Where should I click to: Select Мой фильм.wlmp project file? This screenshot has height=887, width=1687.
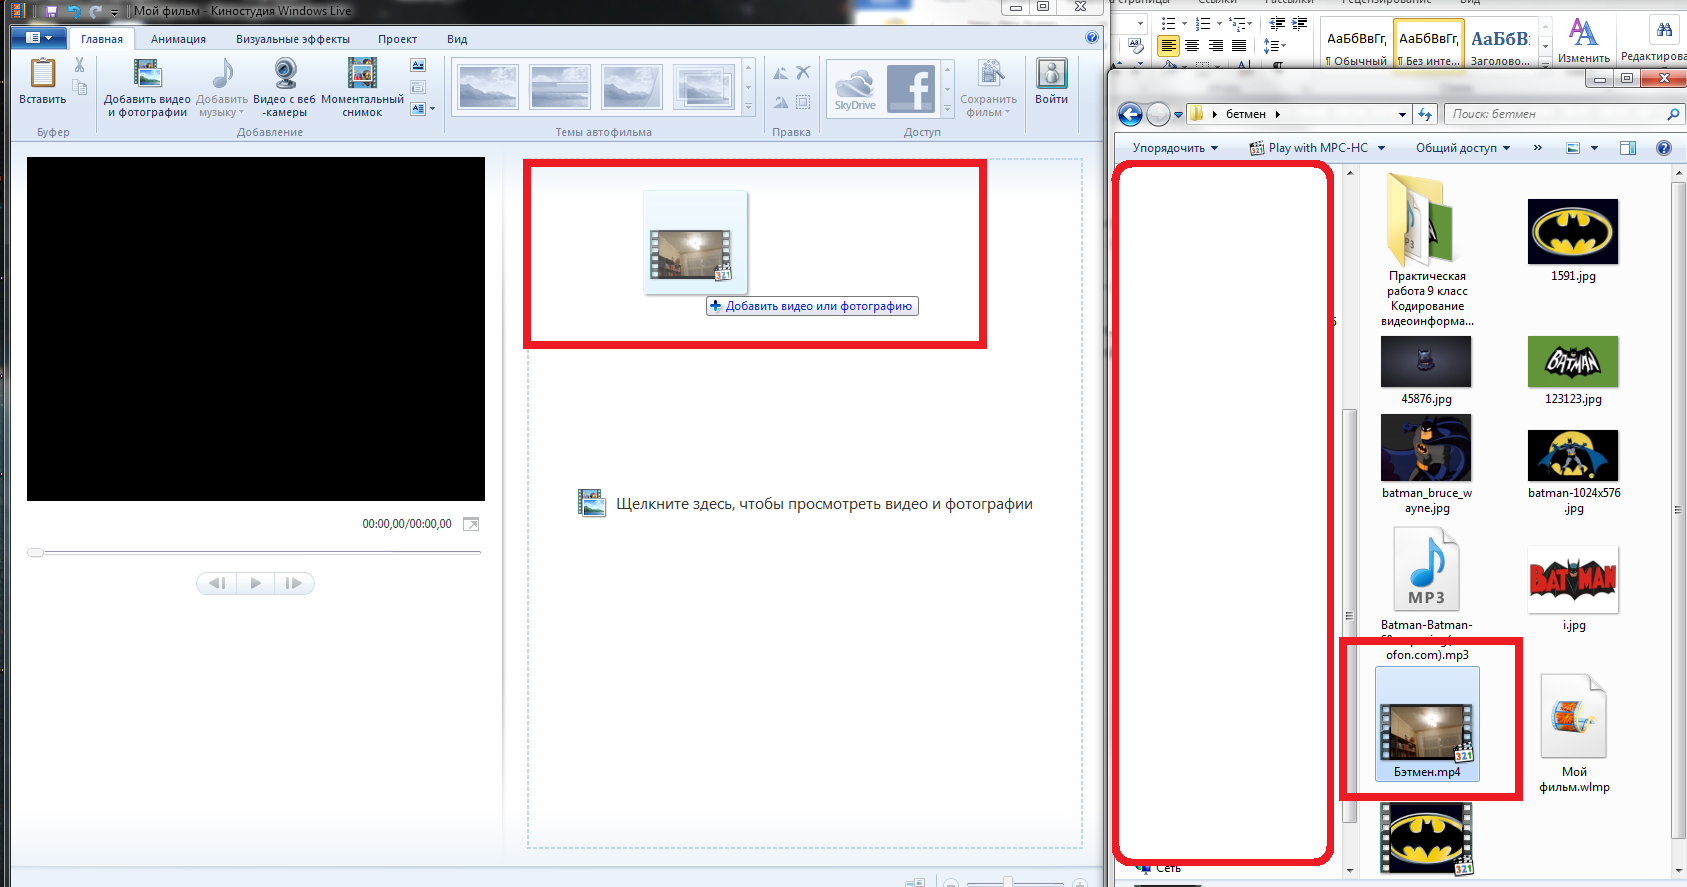pyautogui.click(x=1574, y=733)
